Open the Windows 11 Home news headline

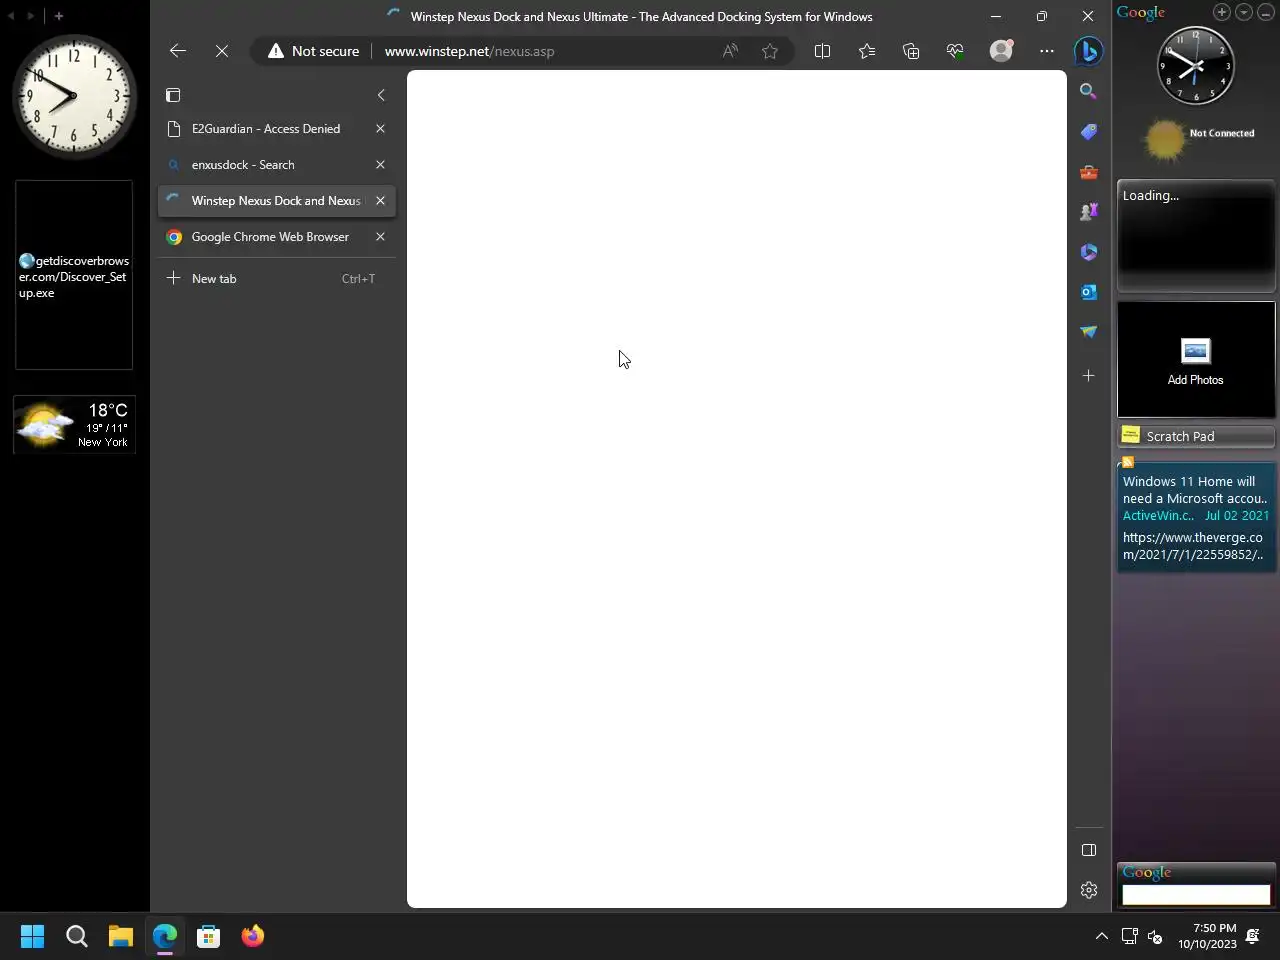1195,490
